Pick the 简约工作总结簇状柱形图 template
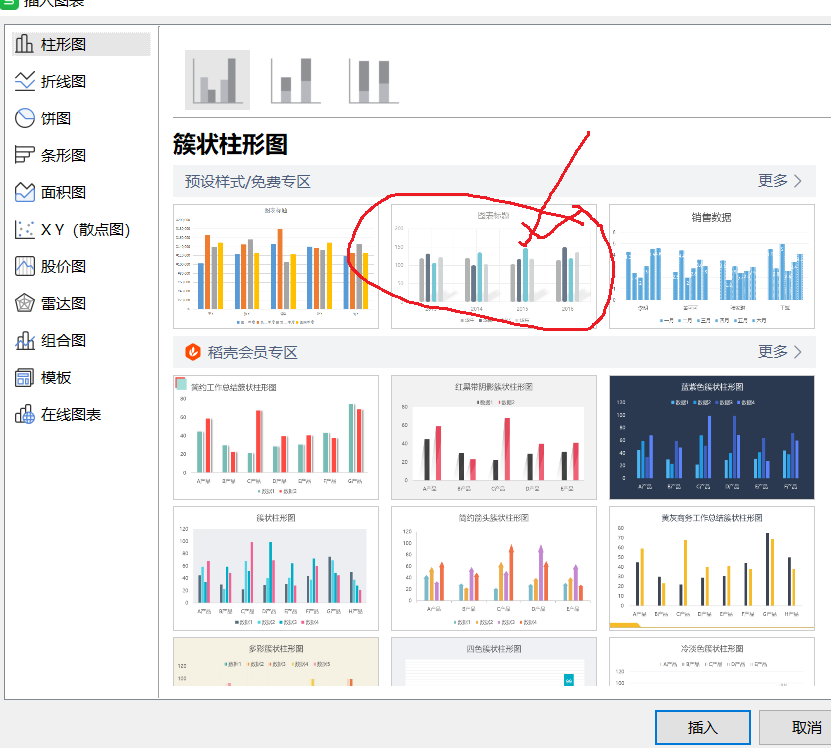Image resolution: width=831 pixels, height=748 pixels. tap(276, 437)
